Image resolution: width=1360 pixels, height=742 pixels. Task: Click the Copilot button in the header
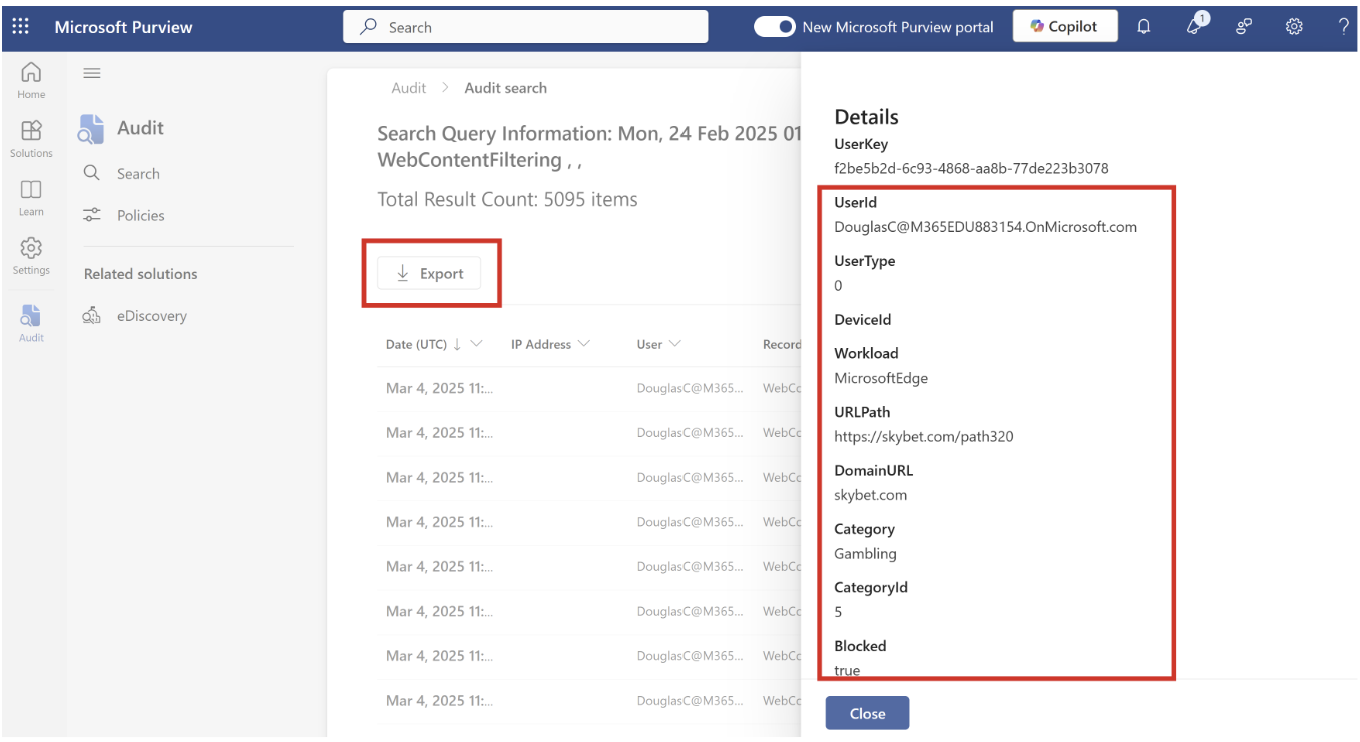(1065, 26)
